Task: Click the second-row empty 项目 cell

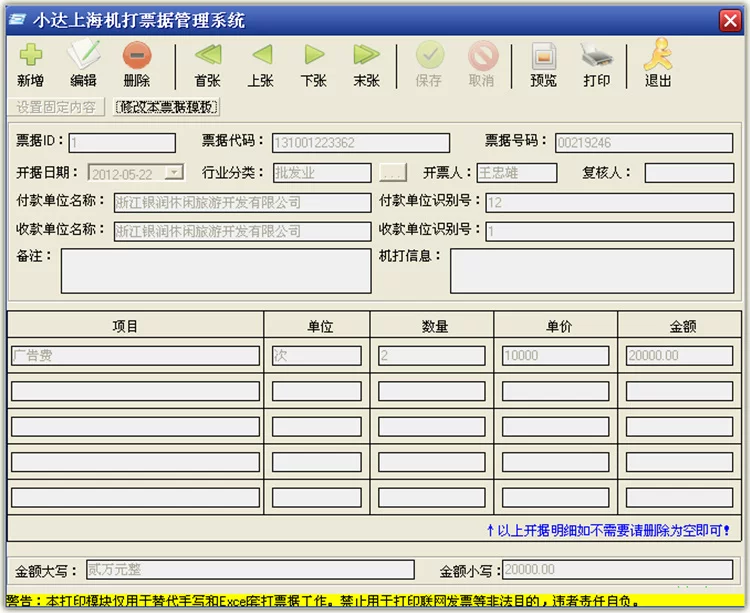Action: [135, 391]
